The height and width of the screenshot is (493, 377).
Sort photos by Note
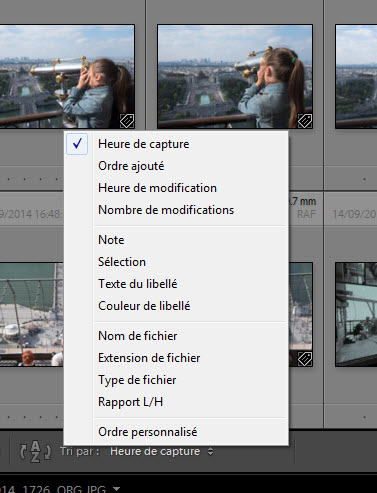click(176, 240)
